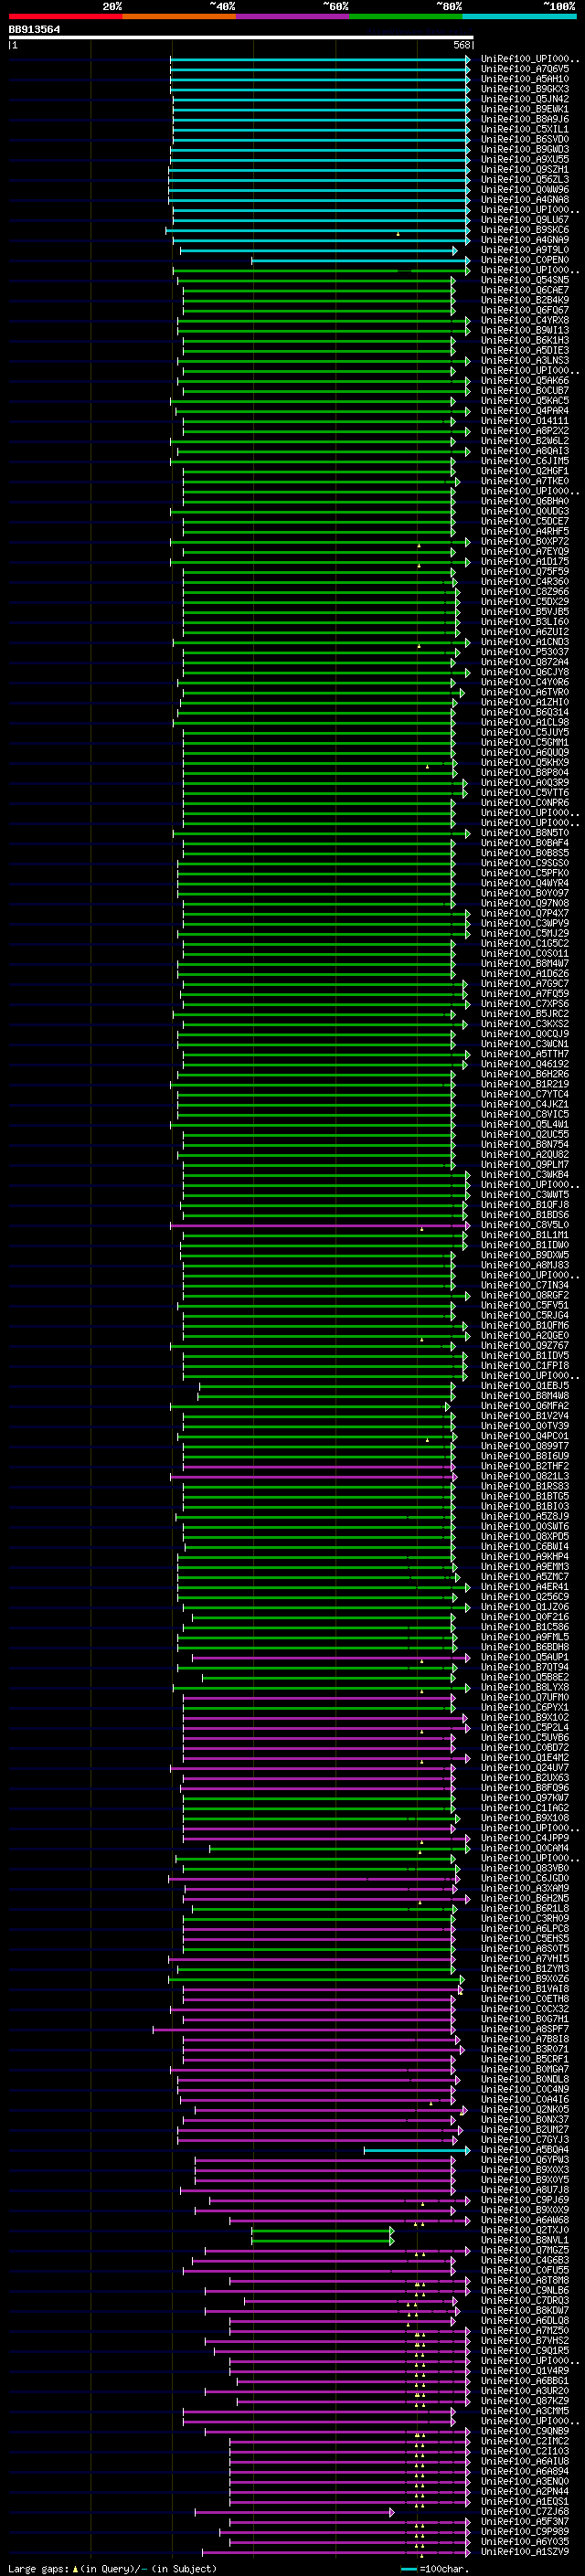Image resolution: width=585 pixels, height=2576 pixels.
Task: Click the green alignment bar for UniRef100_Q4PAR4
Action: (322, 411)
